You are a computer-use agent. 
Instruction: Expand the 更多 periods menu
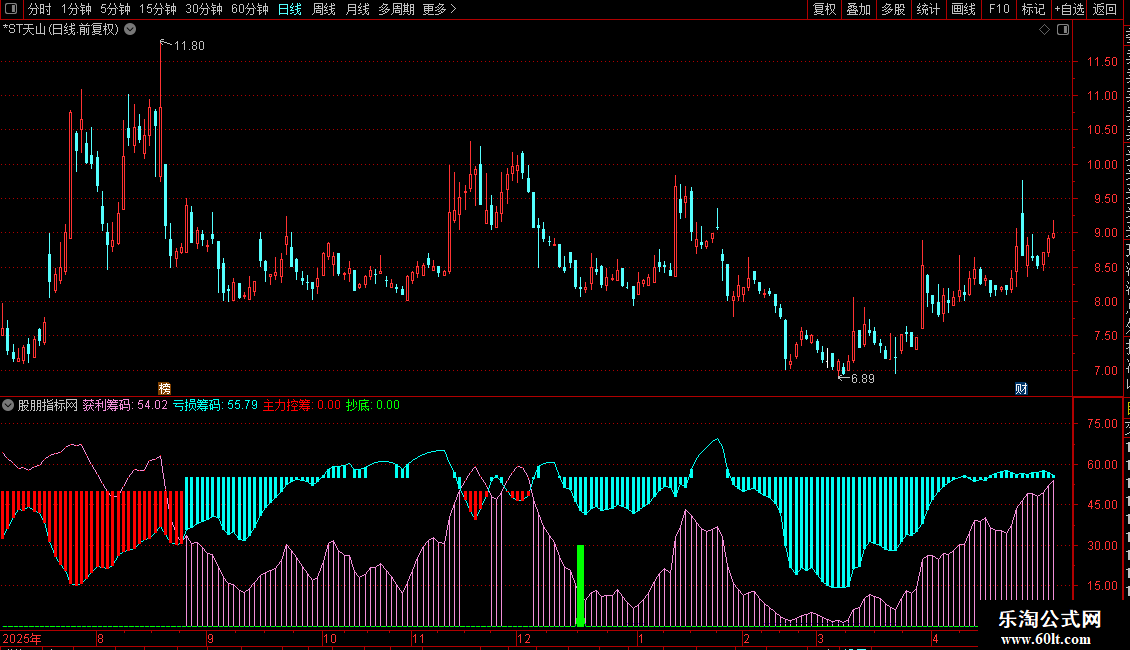439,9
